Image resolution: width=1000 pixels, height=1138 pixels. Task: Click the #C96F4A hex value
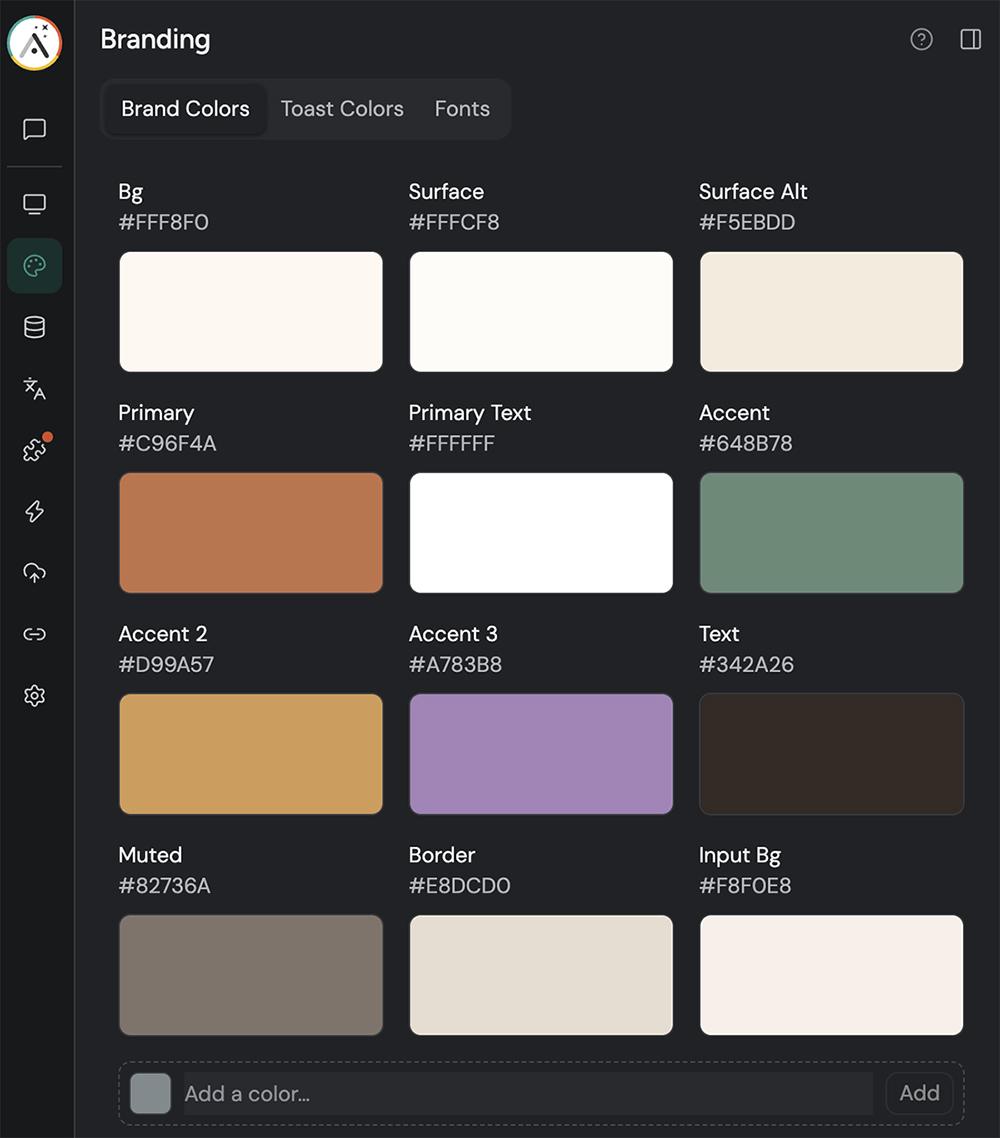pos(167,443)
